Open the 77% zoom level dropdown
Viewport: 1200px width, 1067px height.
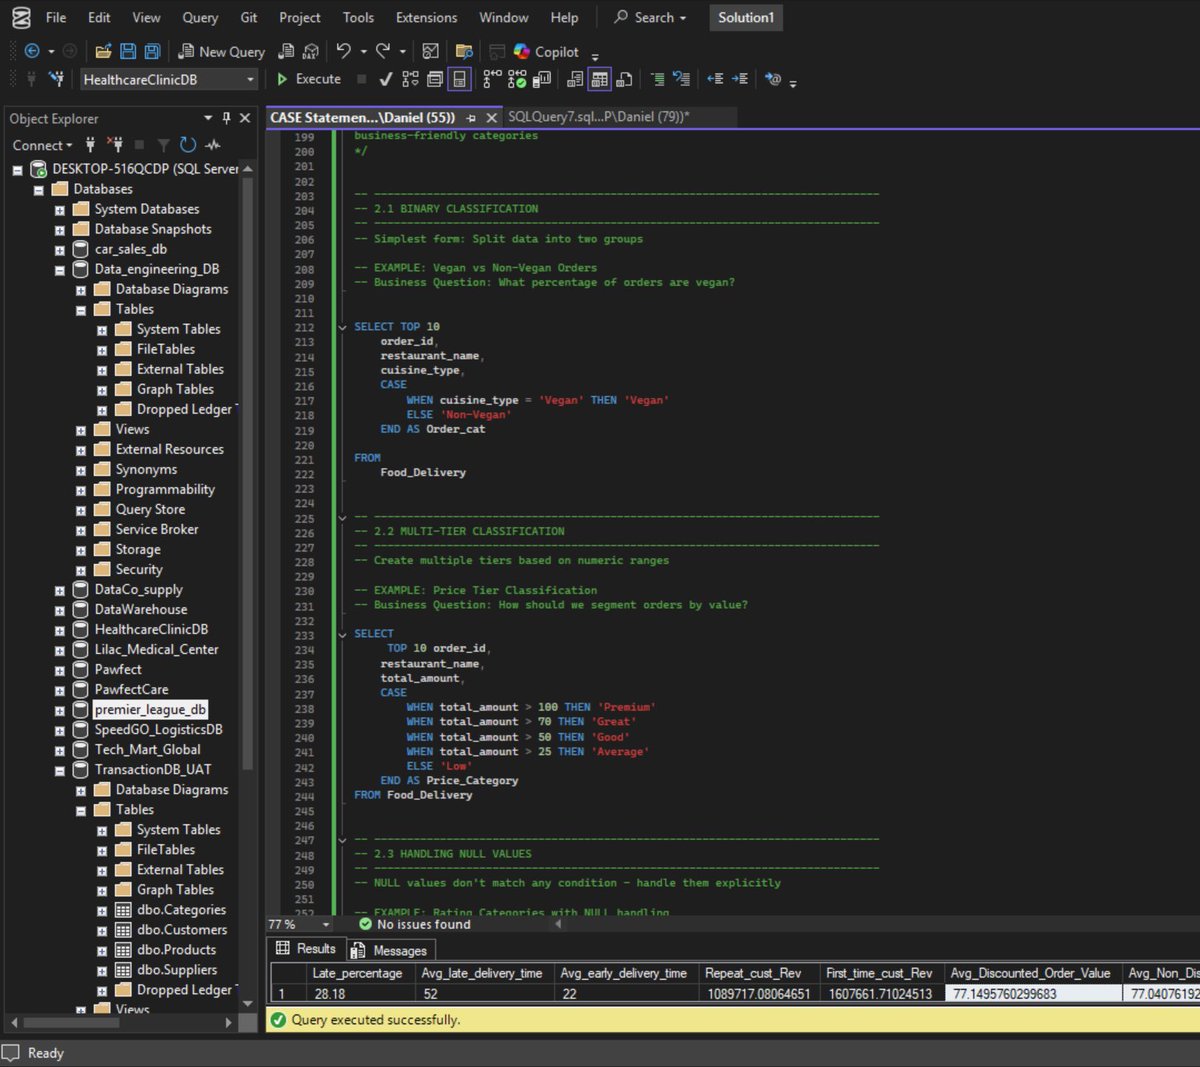pos(325,925)
